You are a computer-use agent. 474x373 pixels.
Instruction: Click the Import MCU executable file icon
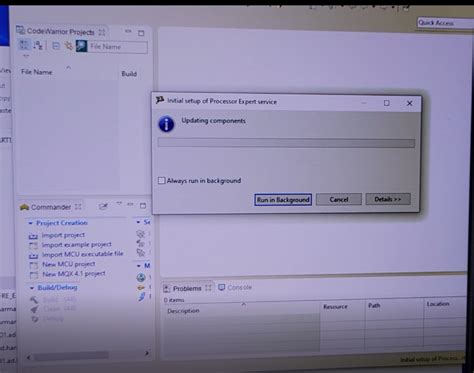(x=33, y=256)
